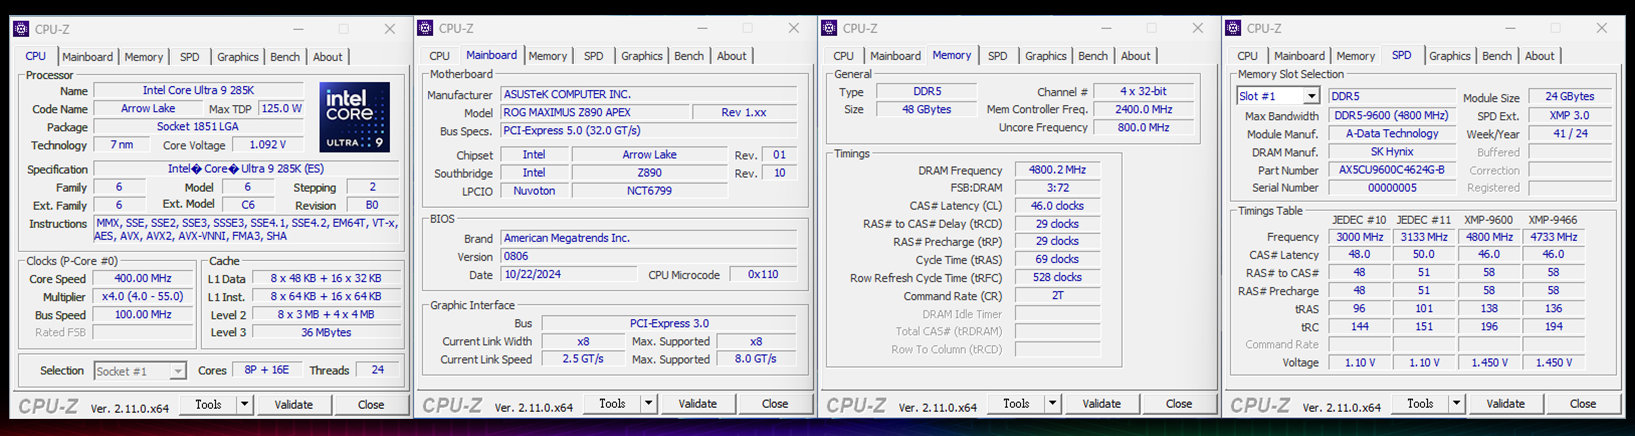Click the Mem Controller Freq. 2400.0 MHz value
This screenshot has height=436, width=1635.
coord(1144,109)
